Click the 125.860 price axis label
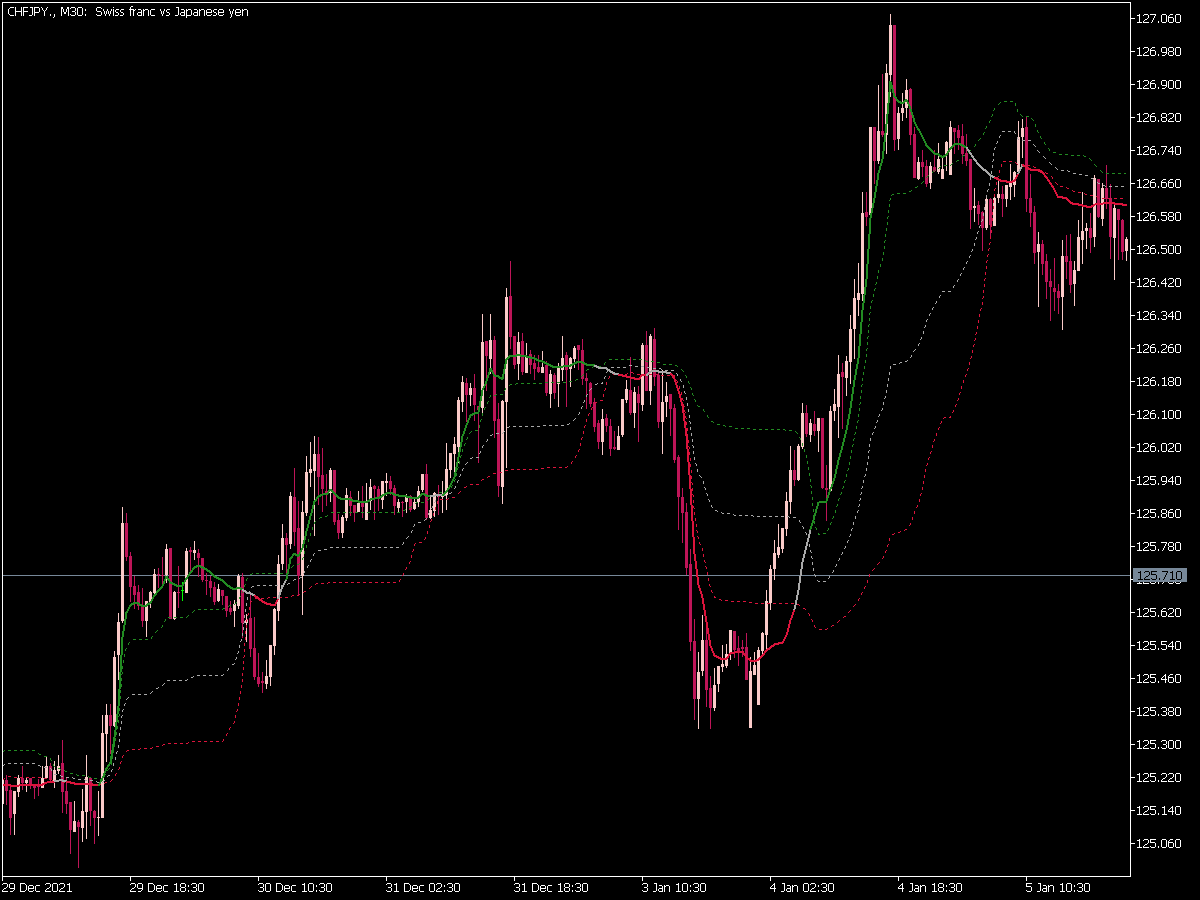Viewport: 1200px width, 900px height. point(1158,514)
